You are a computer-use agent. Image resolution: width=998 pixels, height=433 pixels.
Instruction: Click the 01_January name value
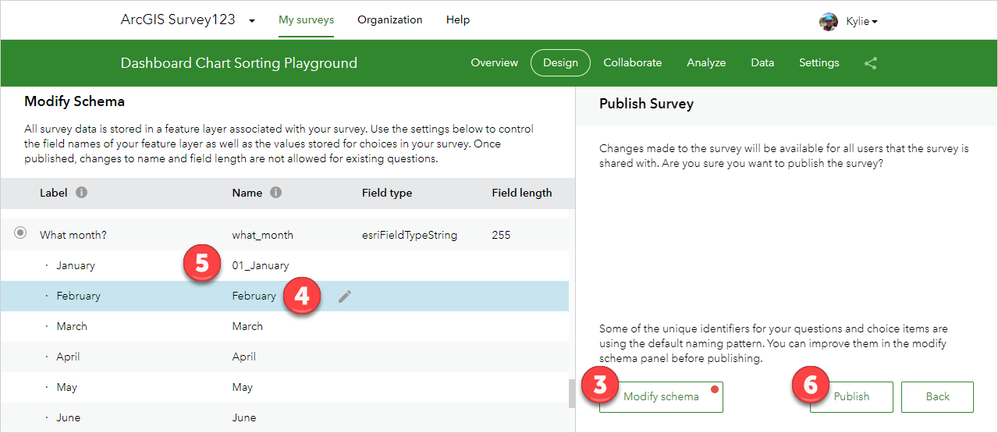[260, 266]
